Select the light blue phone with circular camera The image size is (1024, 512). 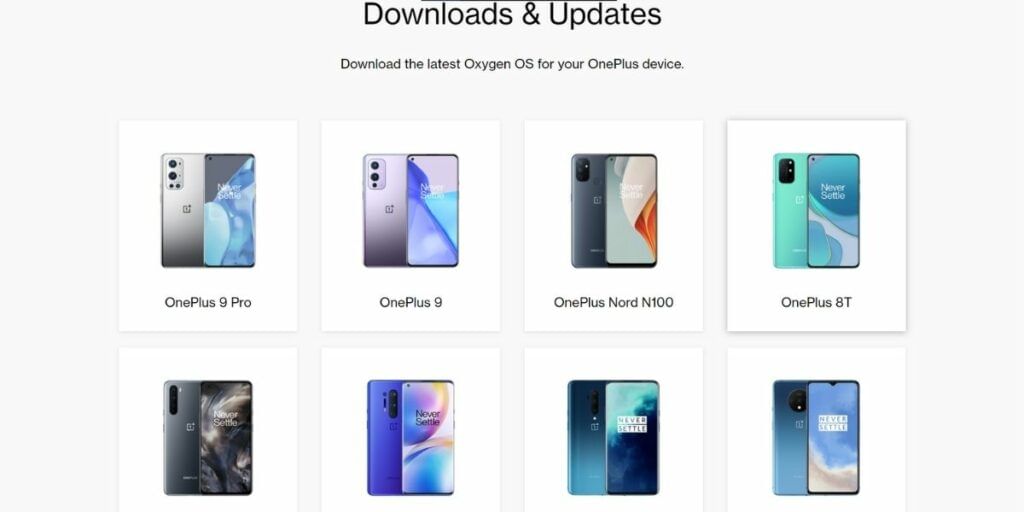click(816, 438)
